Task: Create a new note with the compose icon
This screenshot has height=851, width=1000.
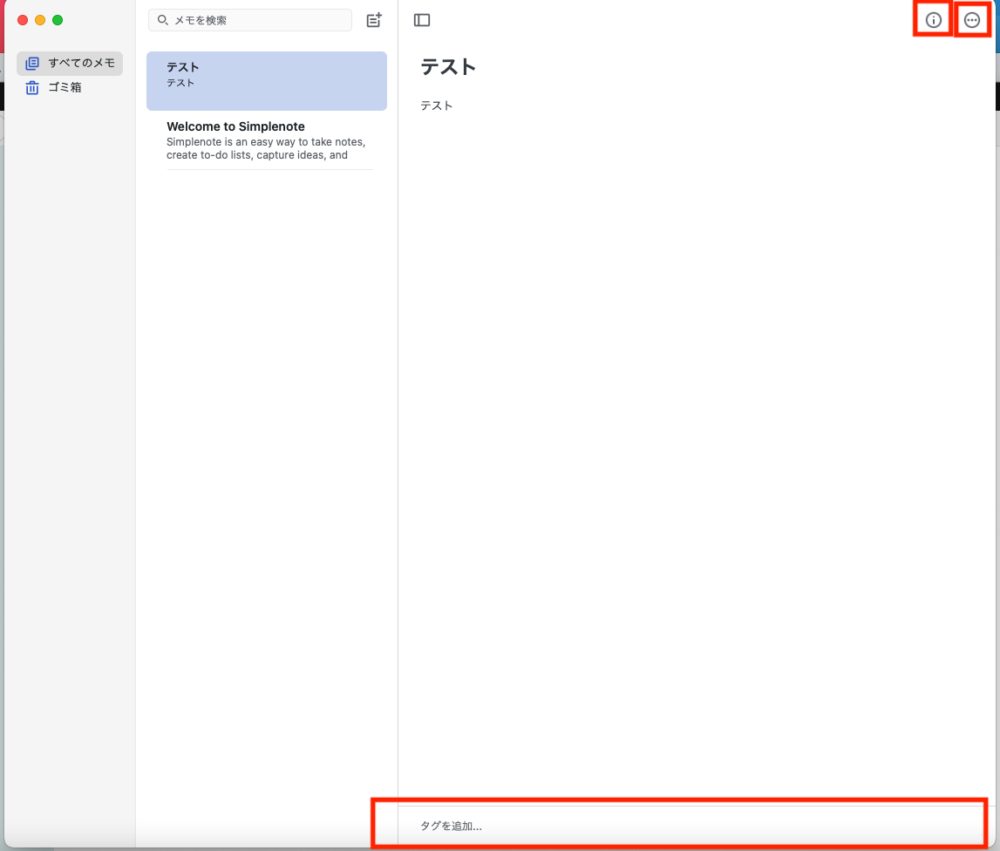Action: coord(374,20)
